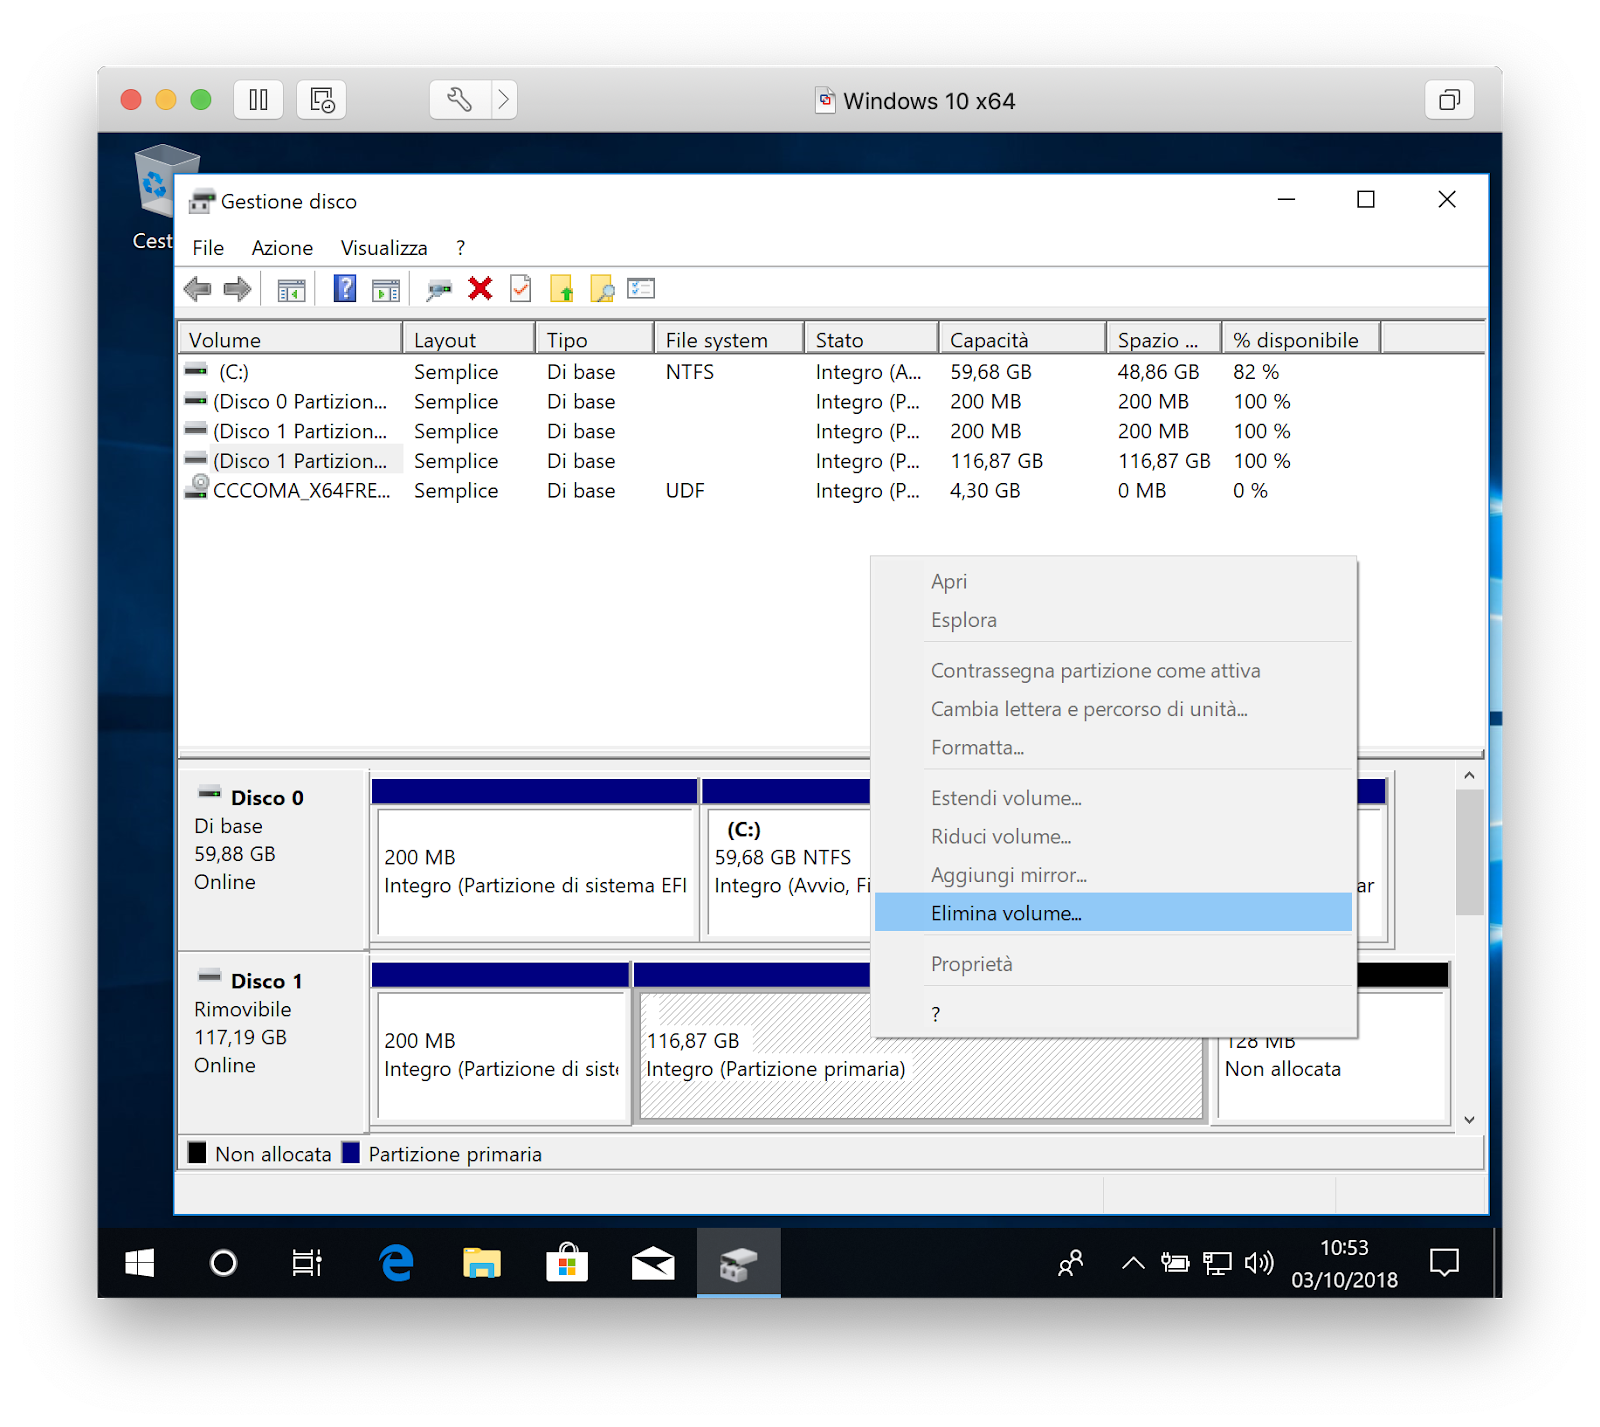Image resolution: width=1600 pixels, height=1427 pixels.
Task: Click the properties checkmark toolbar icon
Action: coord(521,289)
